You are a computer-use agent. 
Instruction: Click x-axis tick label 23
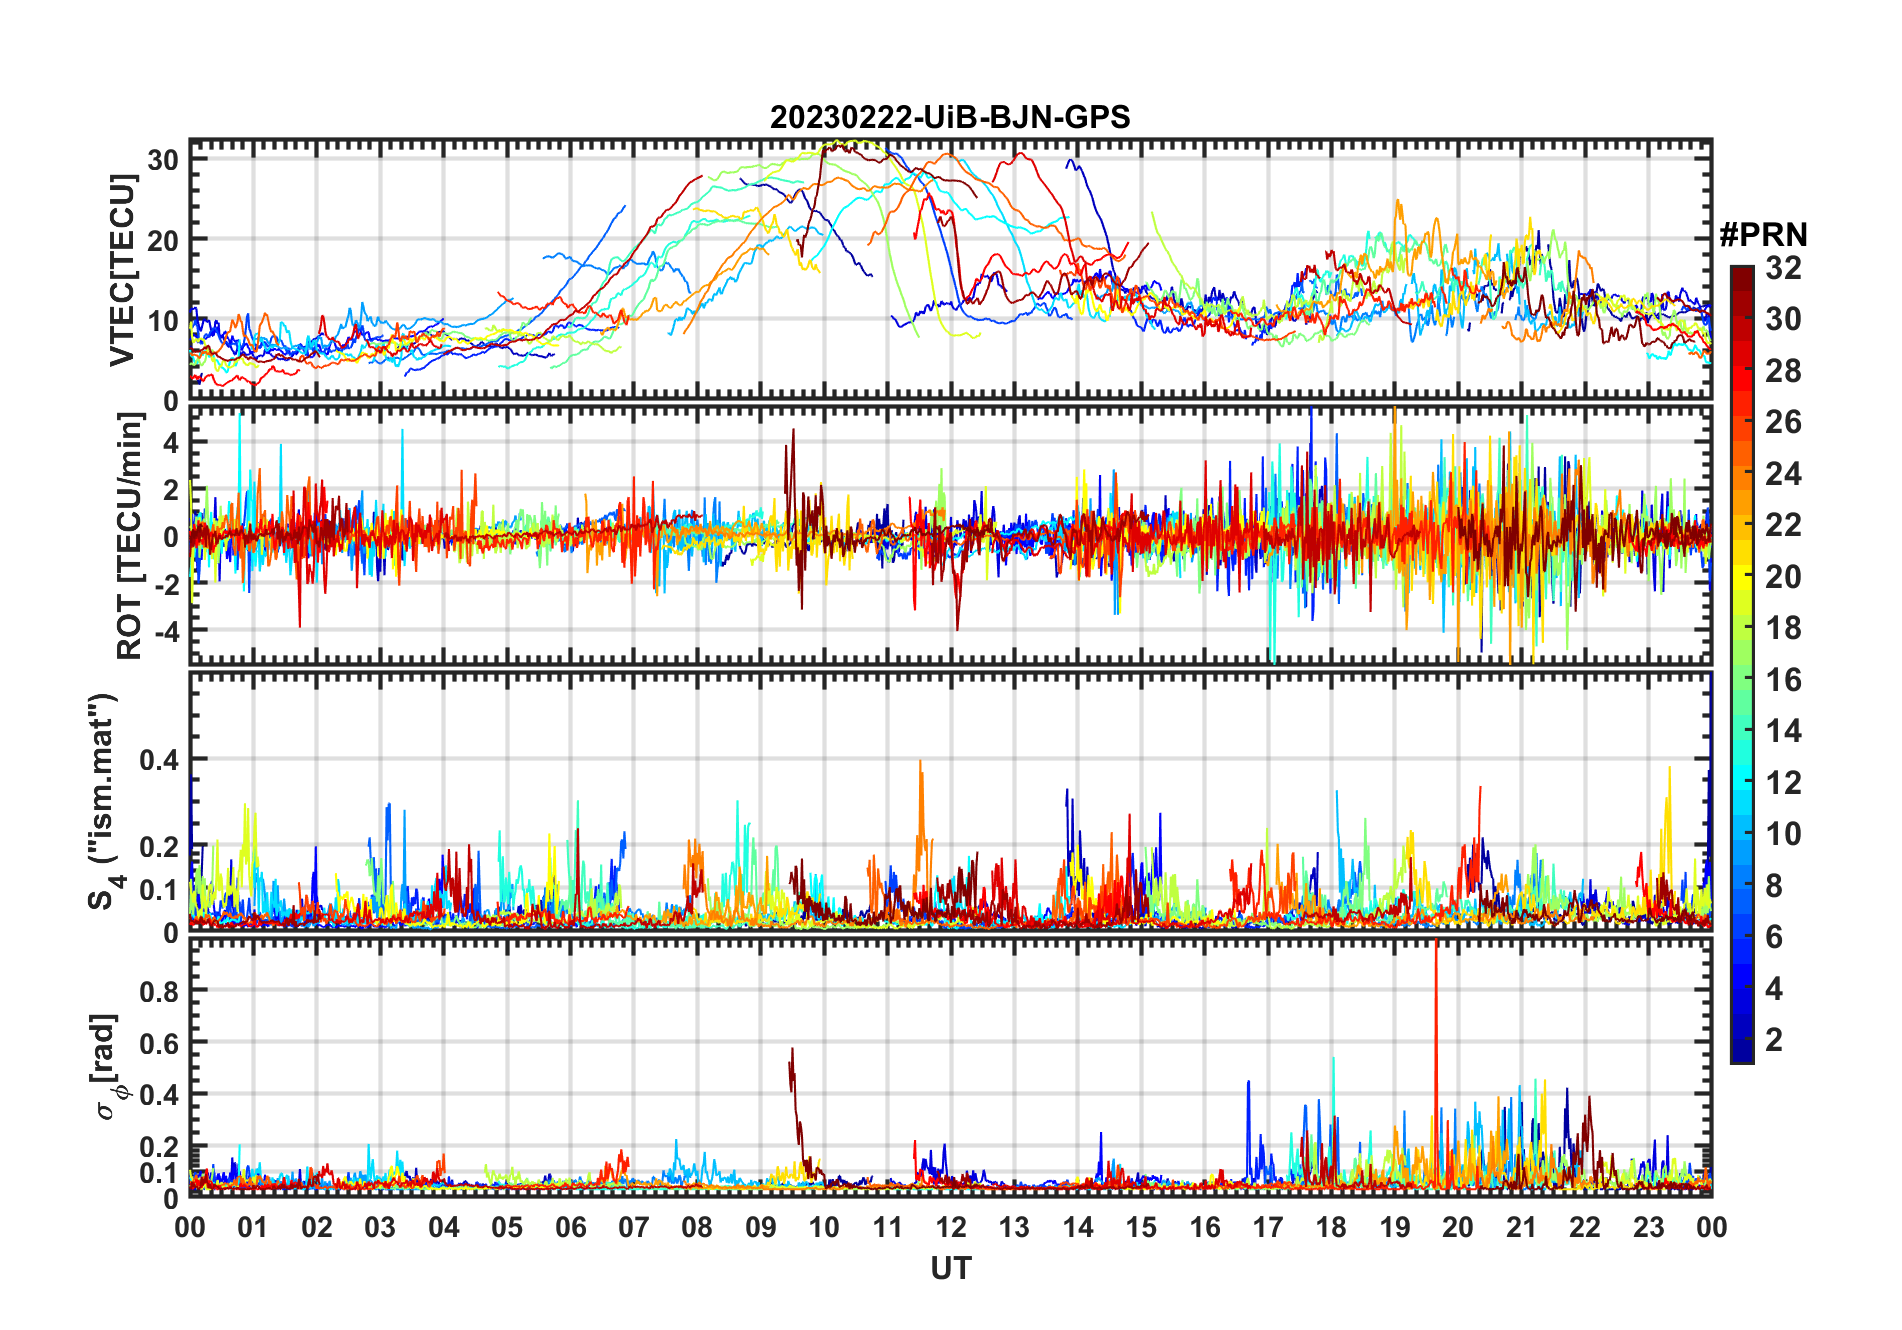[x=1648, y=1227]
